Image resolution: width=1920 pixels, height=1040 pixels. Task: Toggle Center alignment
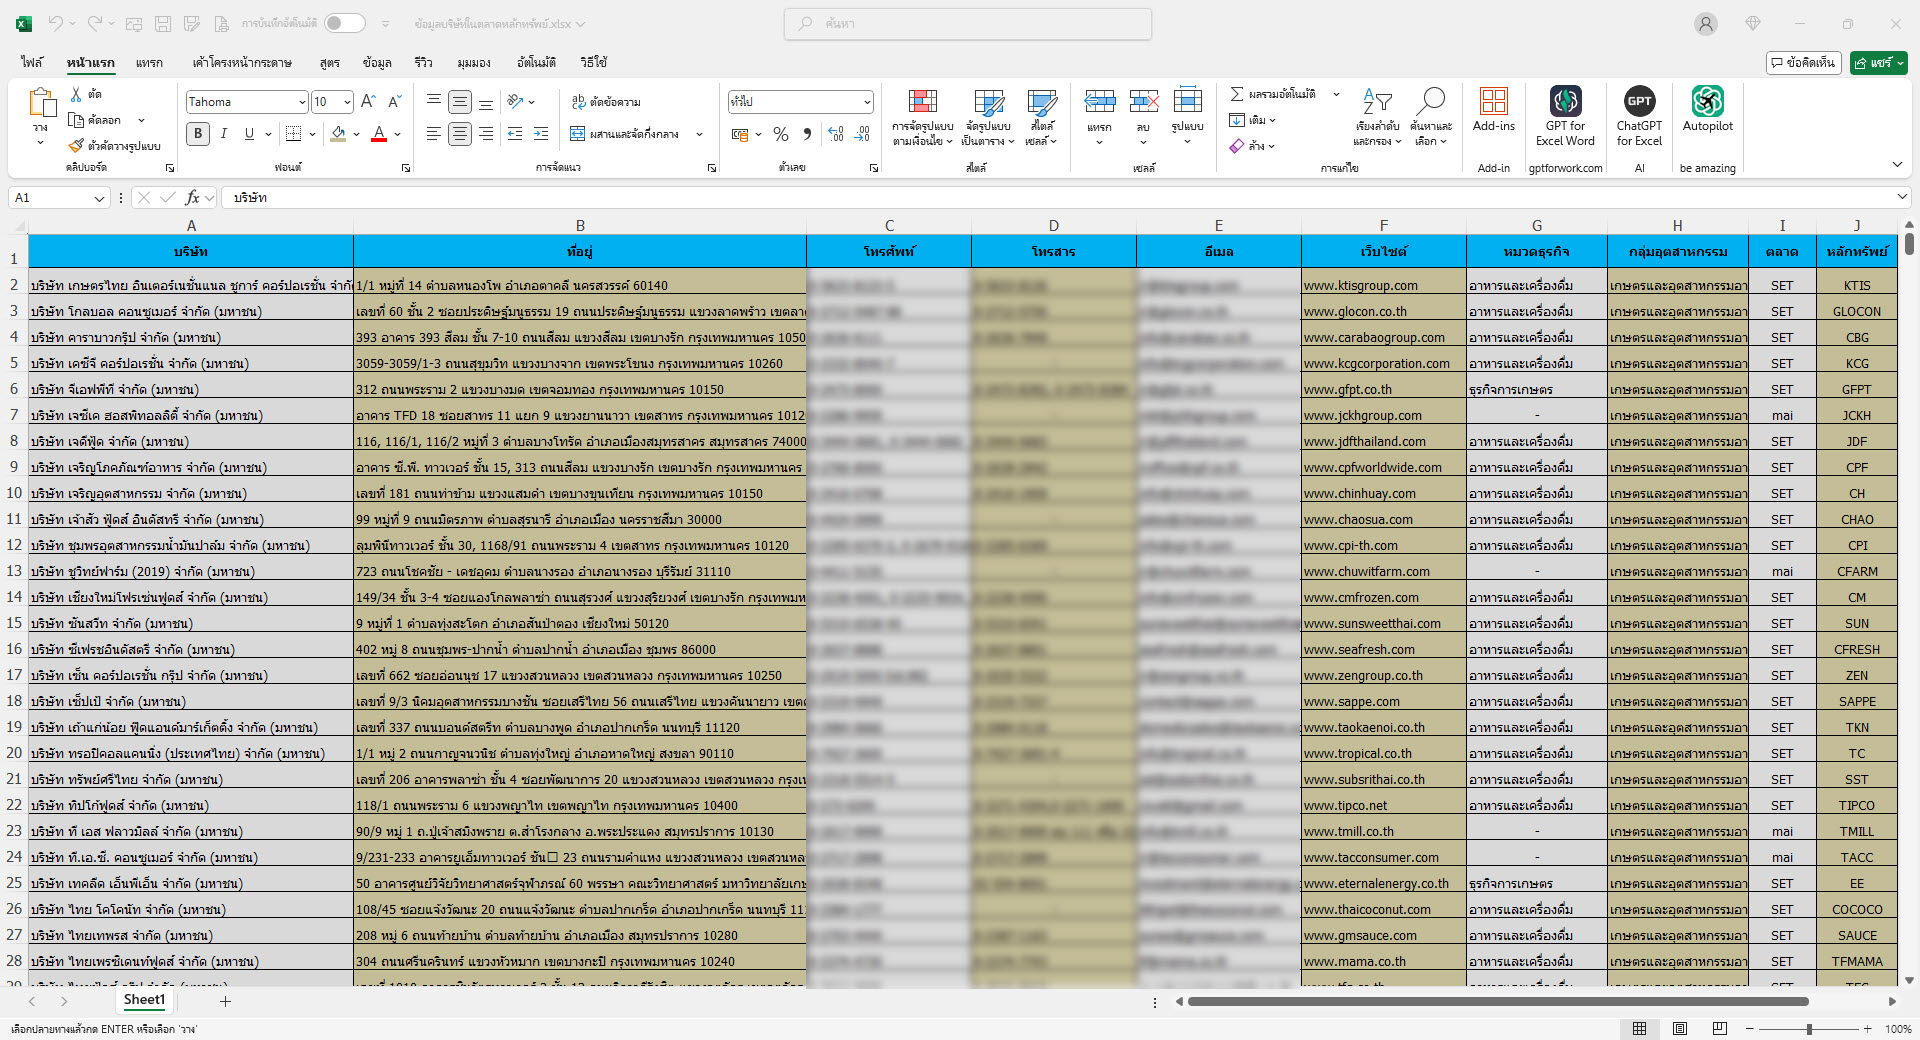460,134
